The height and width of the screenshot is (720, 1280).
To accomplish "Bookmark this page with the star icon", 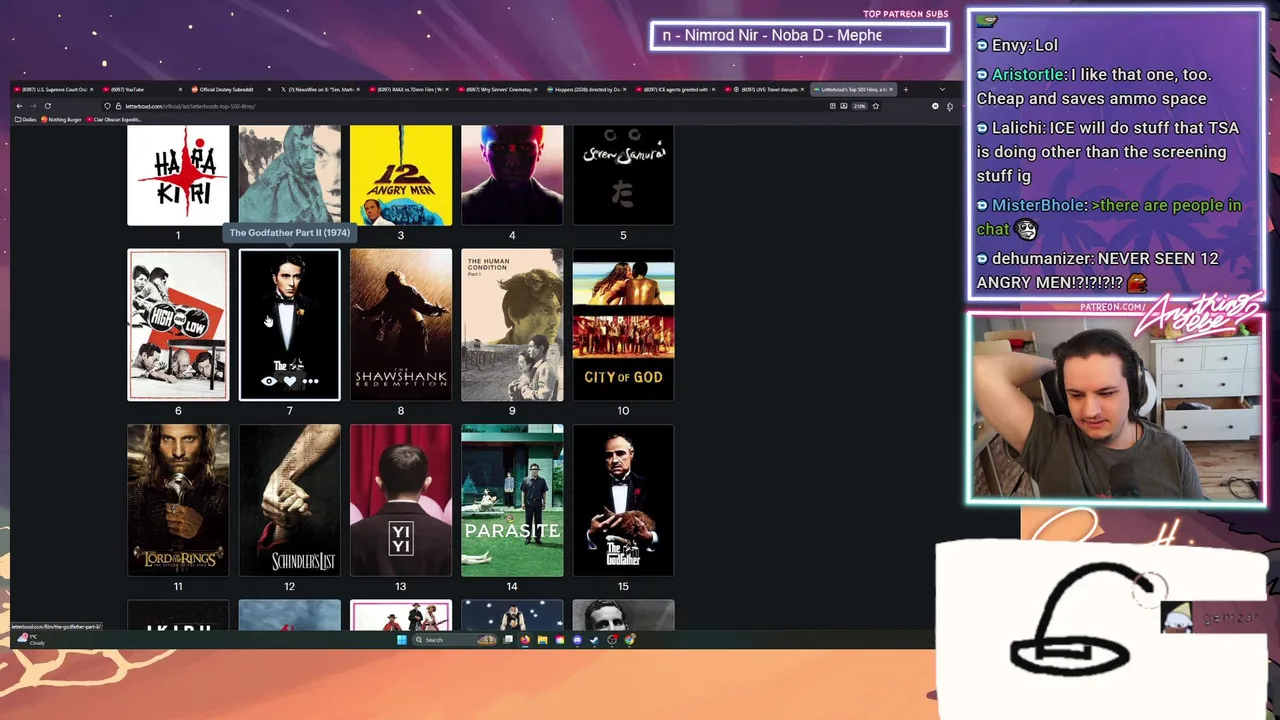I will [x=876, y=106].
